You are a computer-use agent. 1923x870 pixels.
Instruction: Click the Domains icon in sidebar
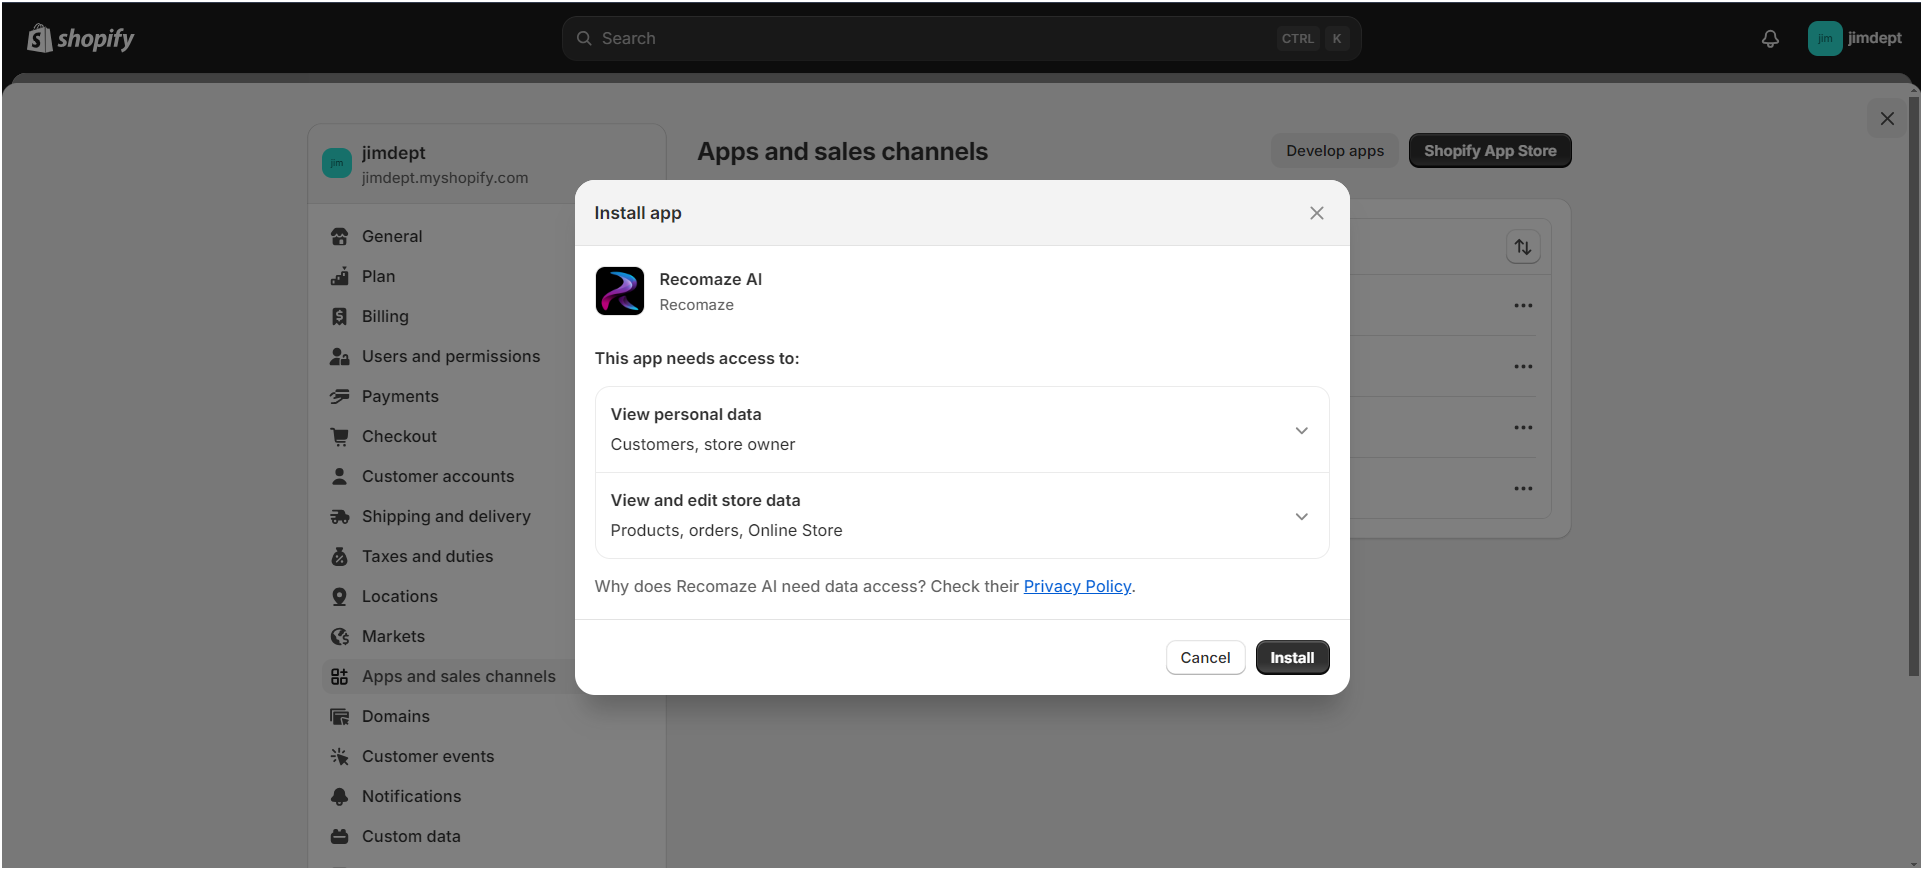tap(340, 716)
